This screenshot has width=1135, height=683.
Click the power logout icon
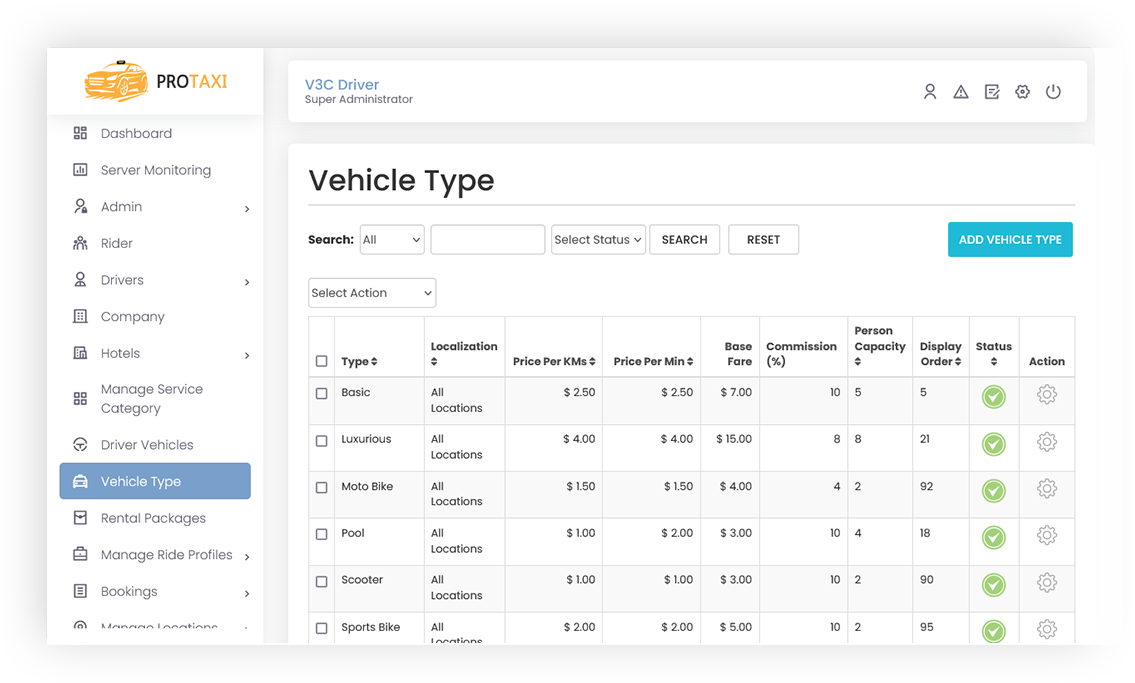[x=1053, y=92]
